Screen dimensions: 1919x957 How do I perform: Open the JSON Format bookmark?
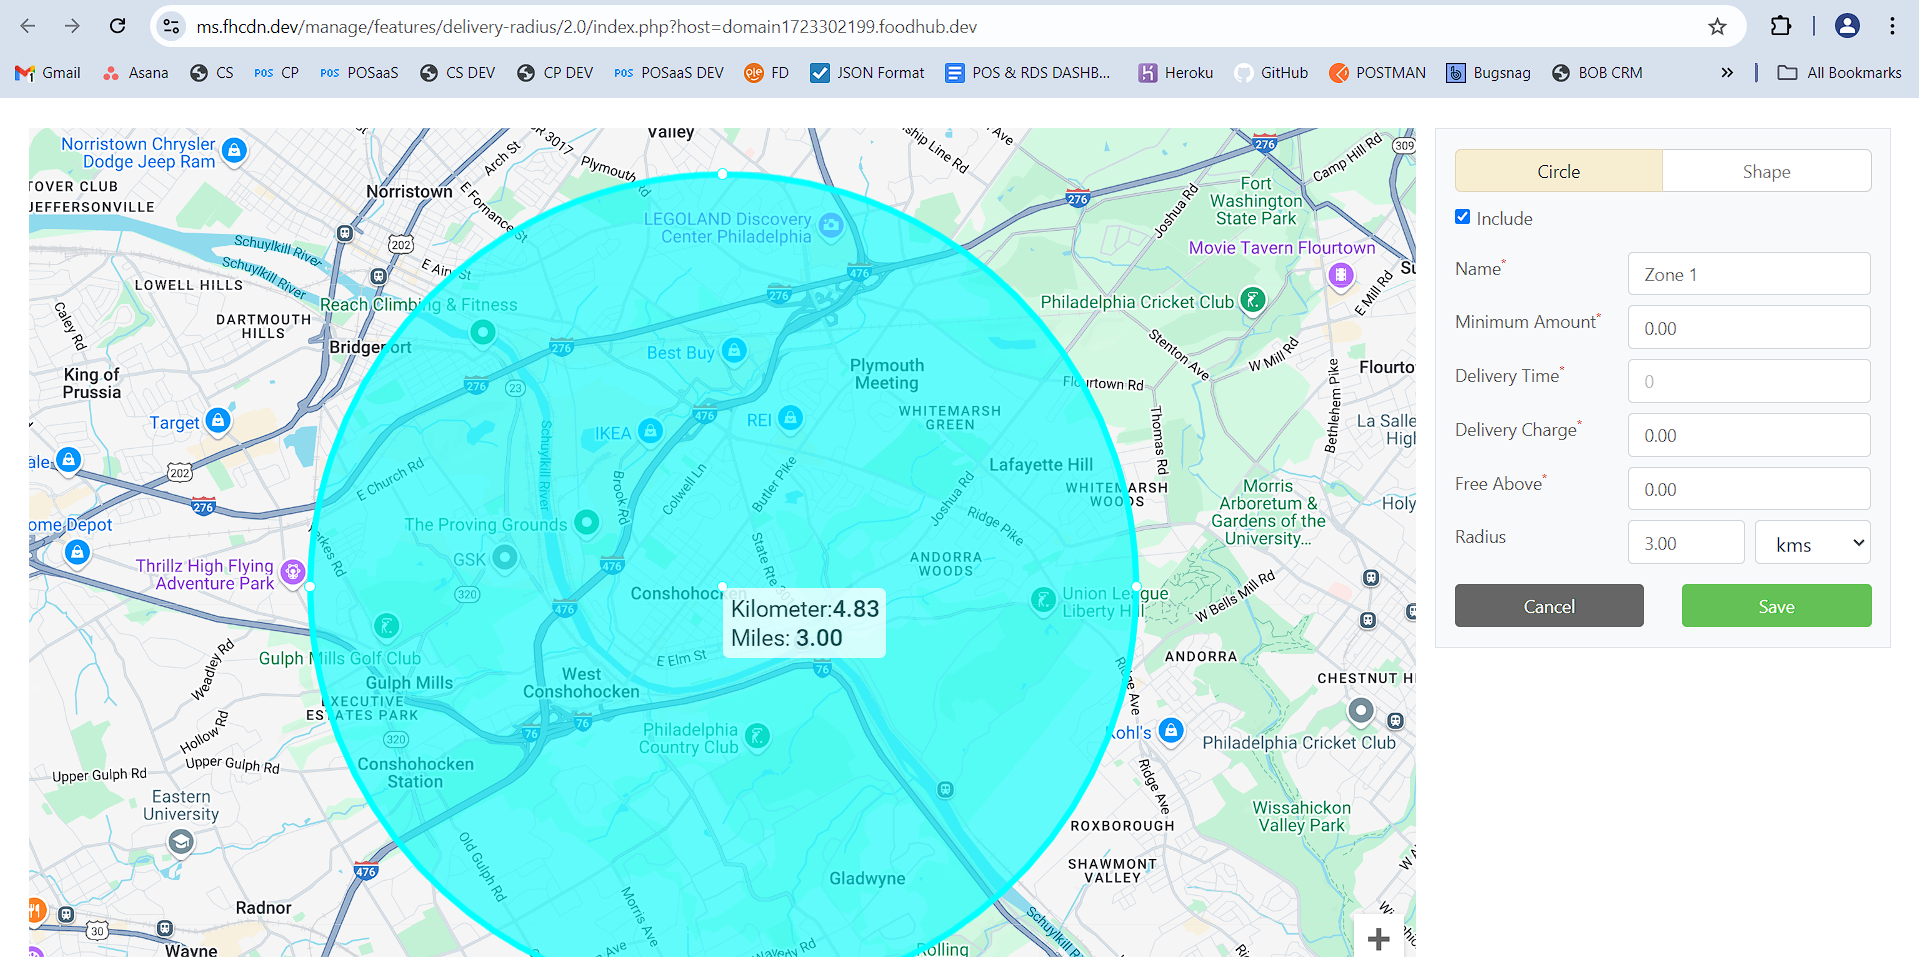pyautogui.click(x=867, y=73)
